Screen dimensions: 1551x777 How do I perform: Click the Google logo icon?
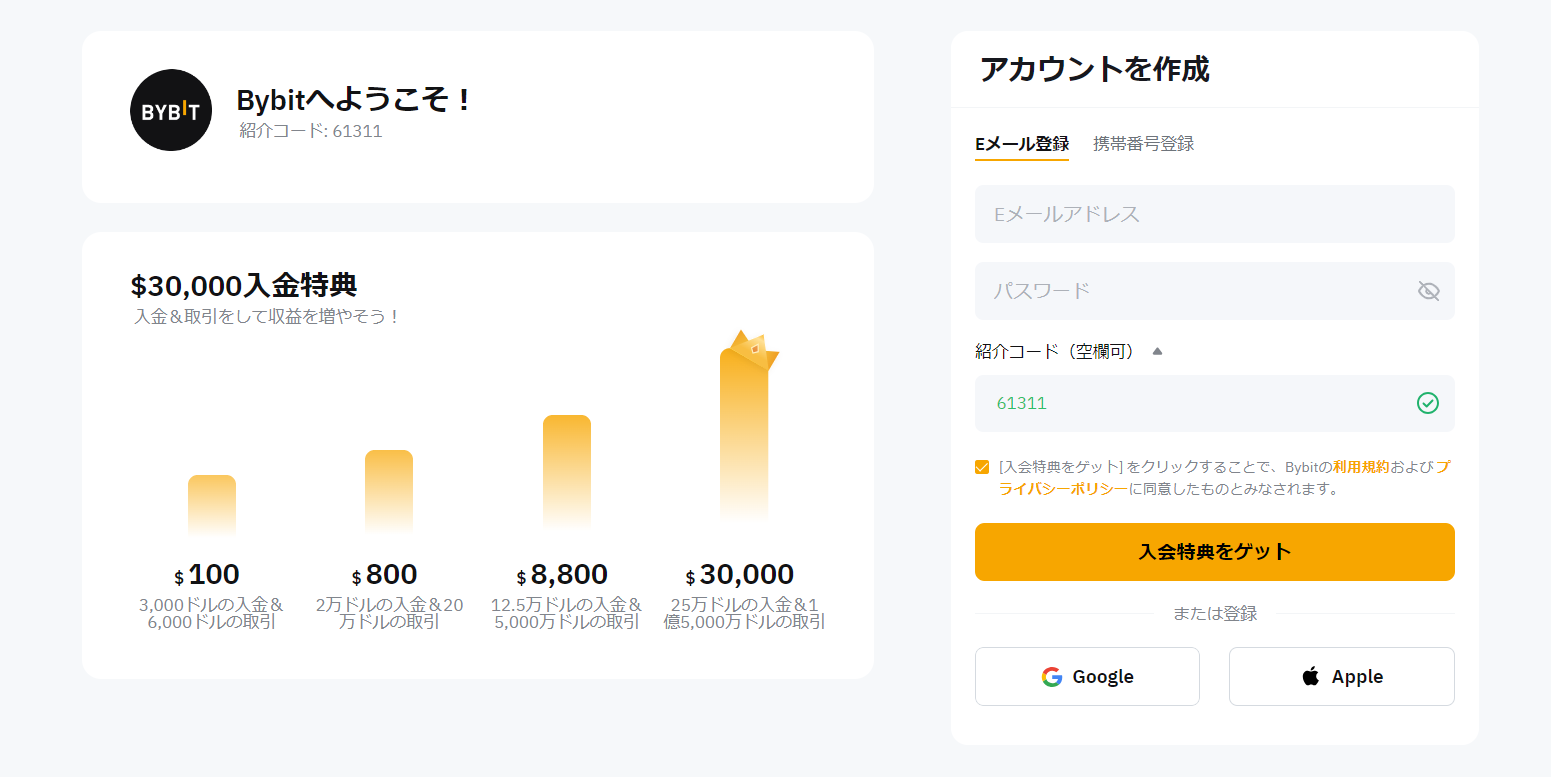pos(1051,677)
